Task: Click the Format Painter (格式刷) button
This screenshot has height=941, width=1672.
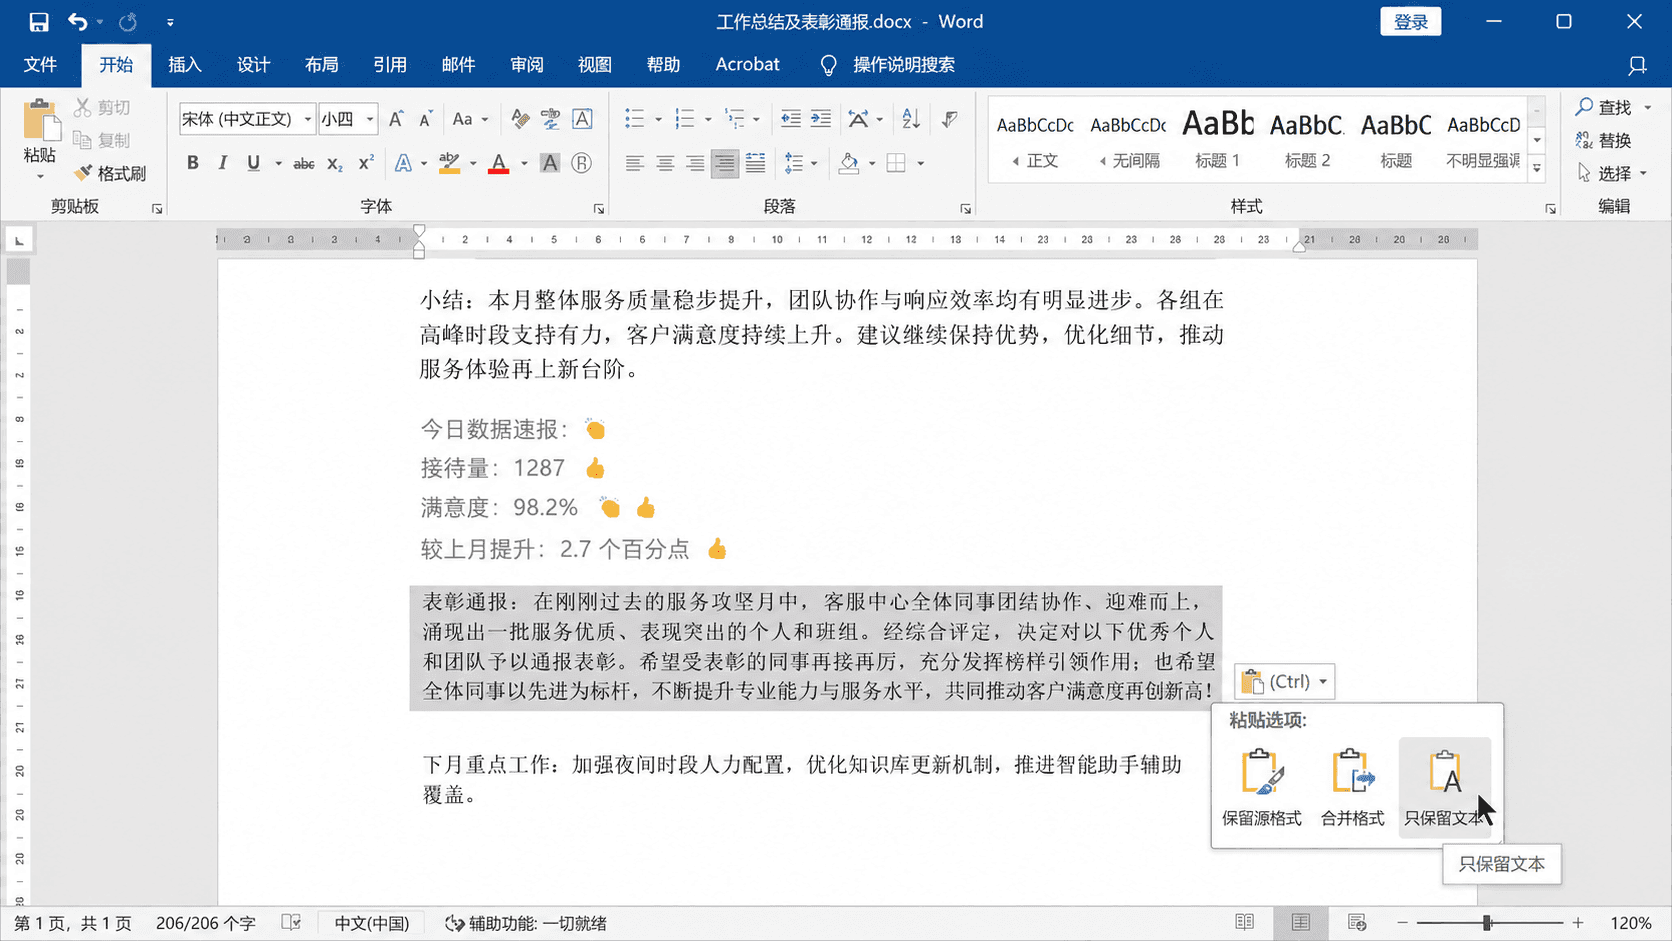Action: [111, 173]
